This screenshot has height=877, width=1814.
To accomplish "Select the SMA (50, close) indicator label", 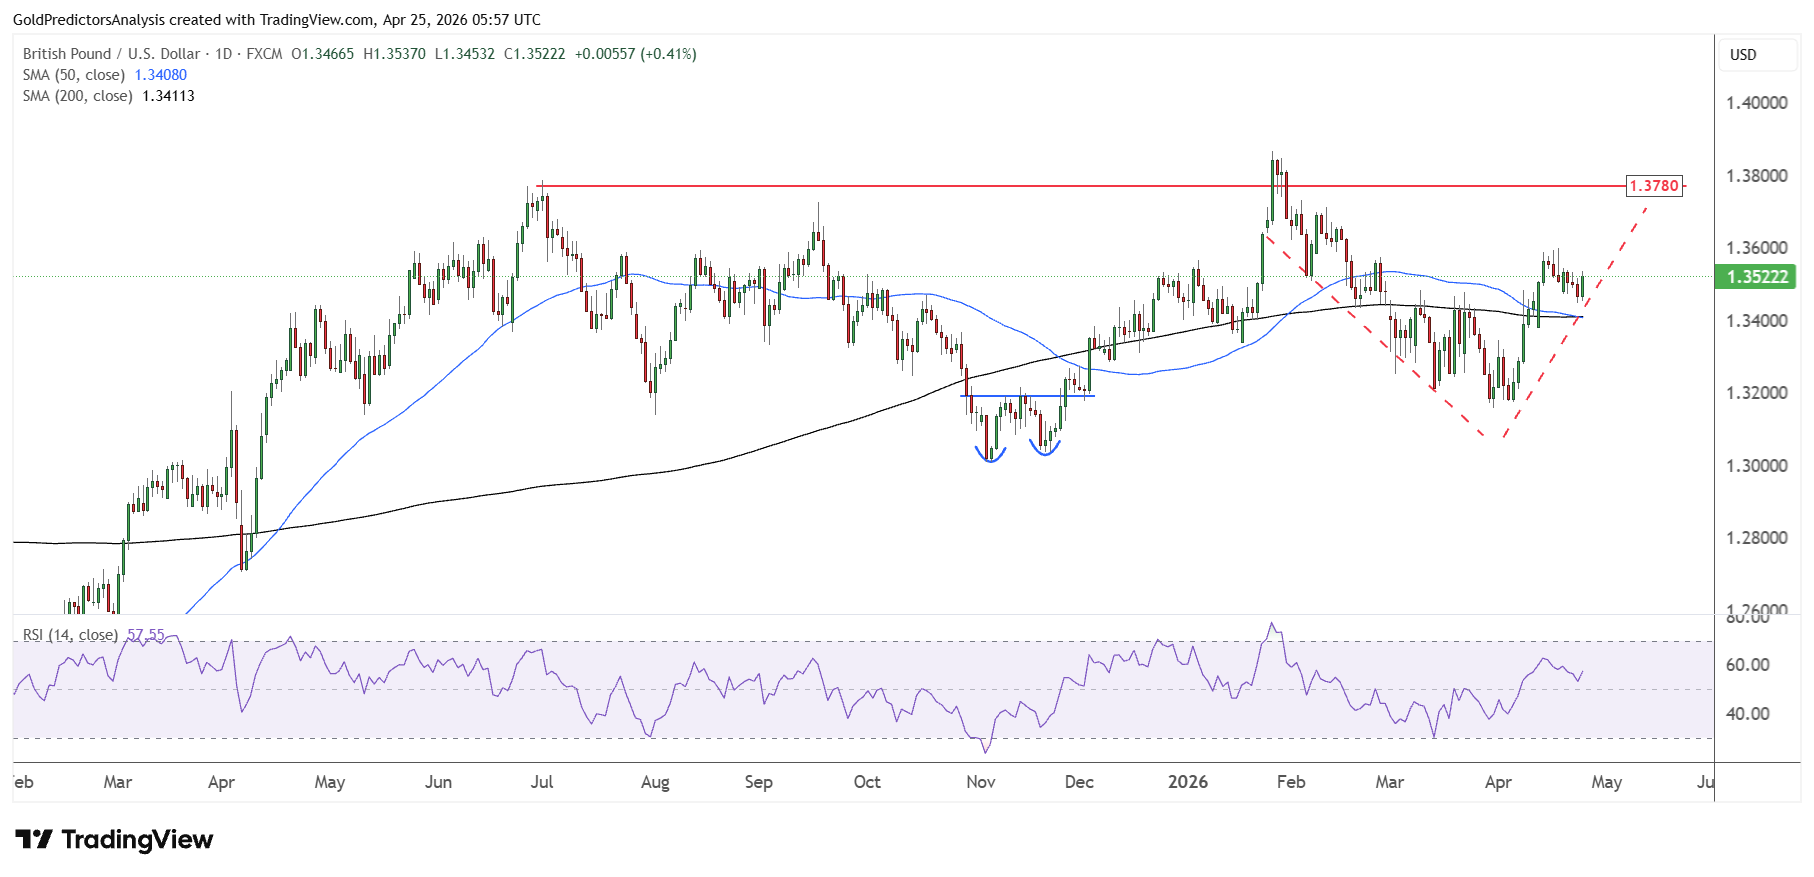I will click(74, 75).
